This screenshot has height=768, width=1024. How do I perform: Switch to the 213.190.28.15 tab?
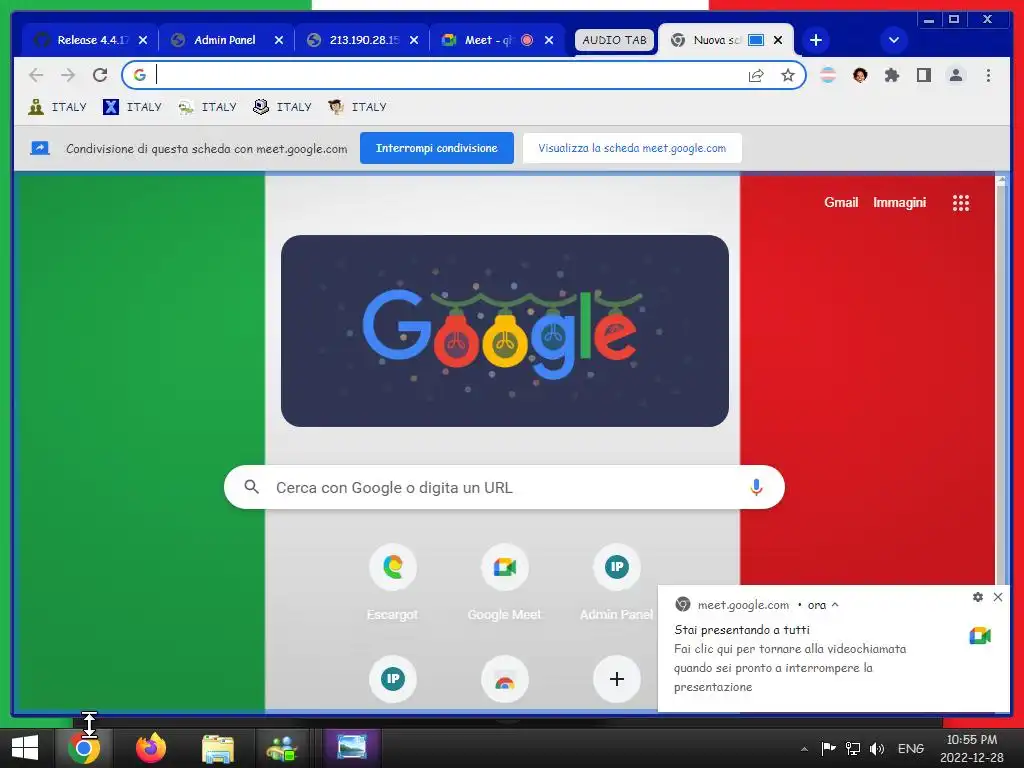coord(363,40)
